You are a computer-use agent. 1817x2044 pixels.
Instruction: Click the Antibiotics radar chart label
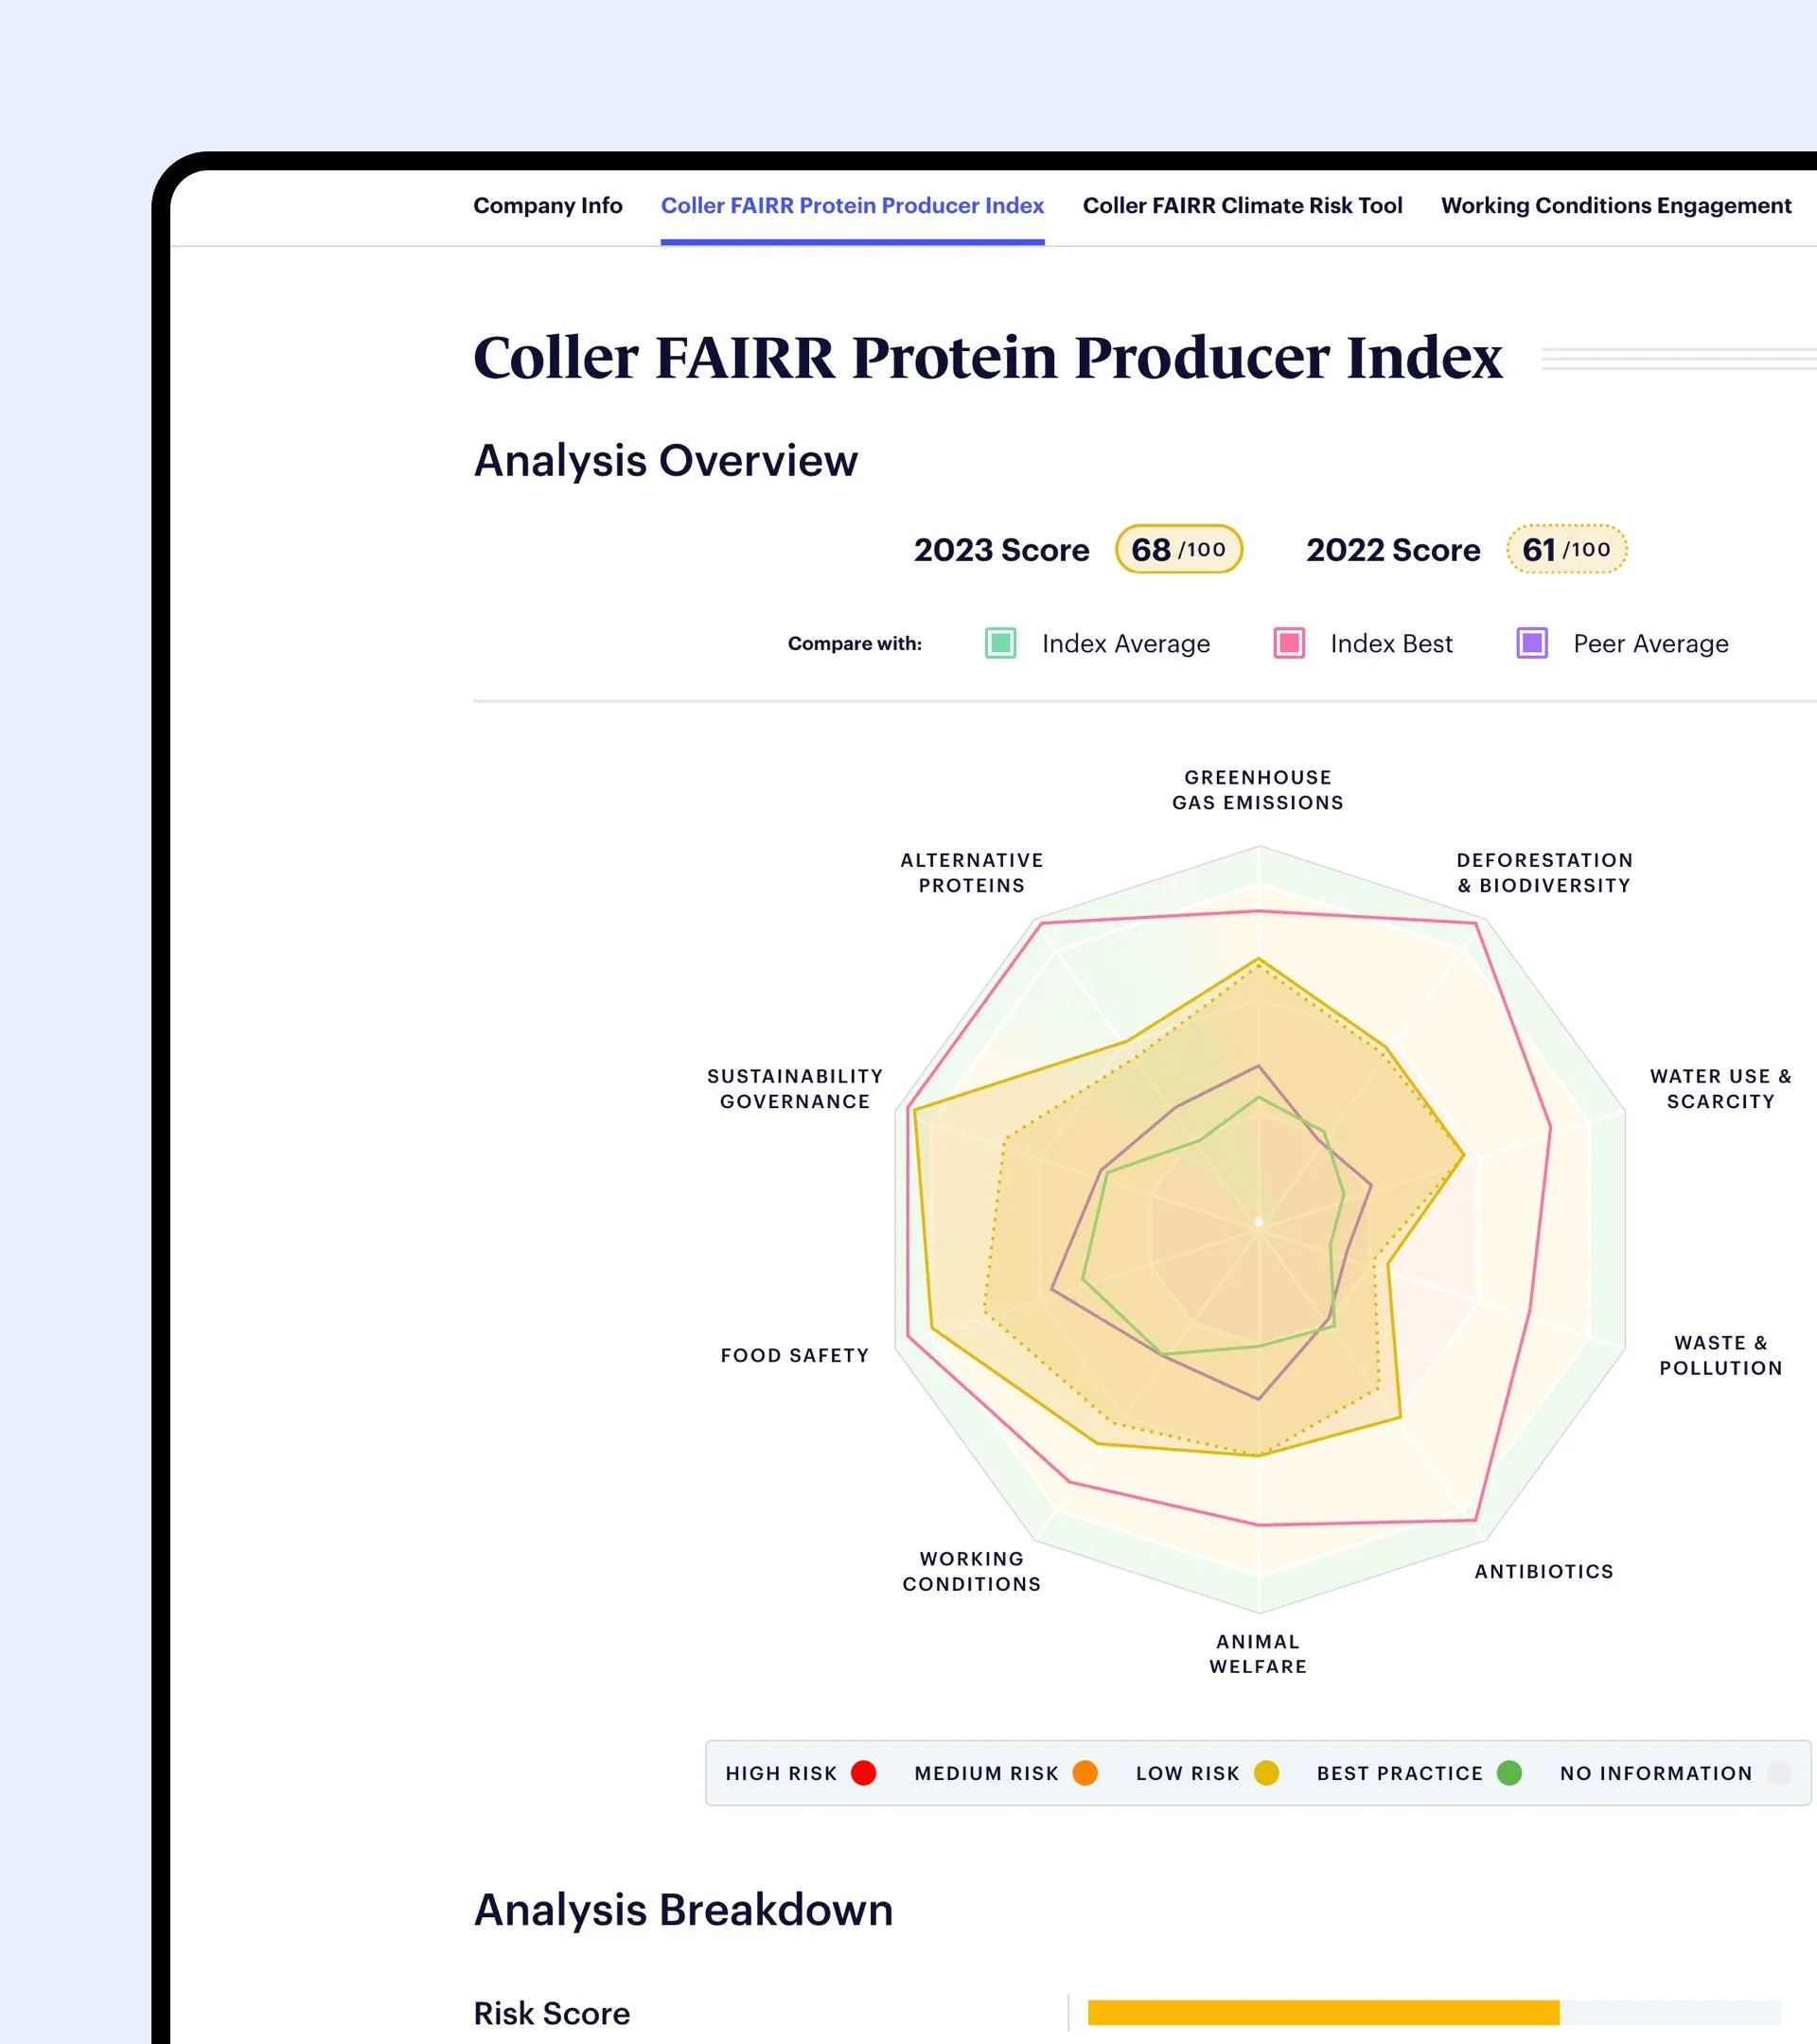(1543, 1571)
